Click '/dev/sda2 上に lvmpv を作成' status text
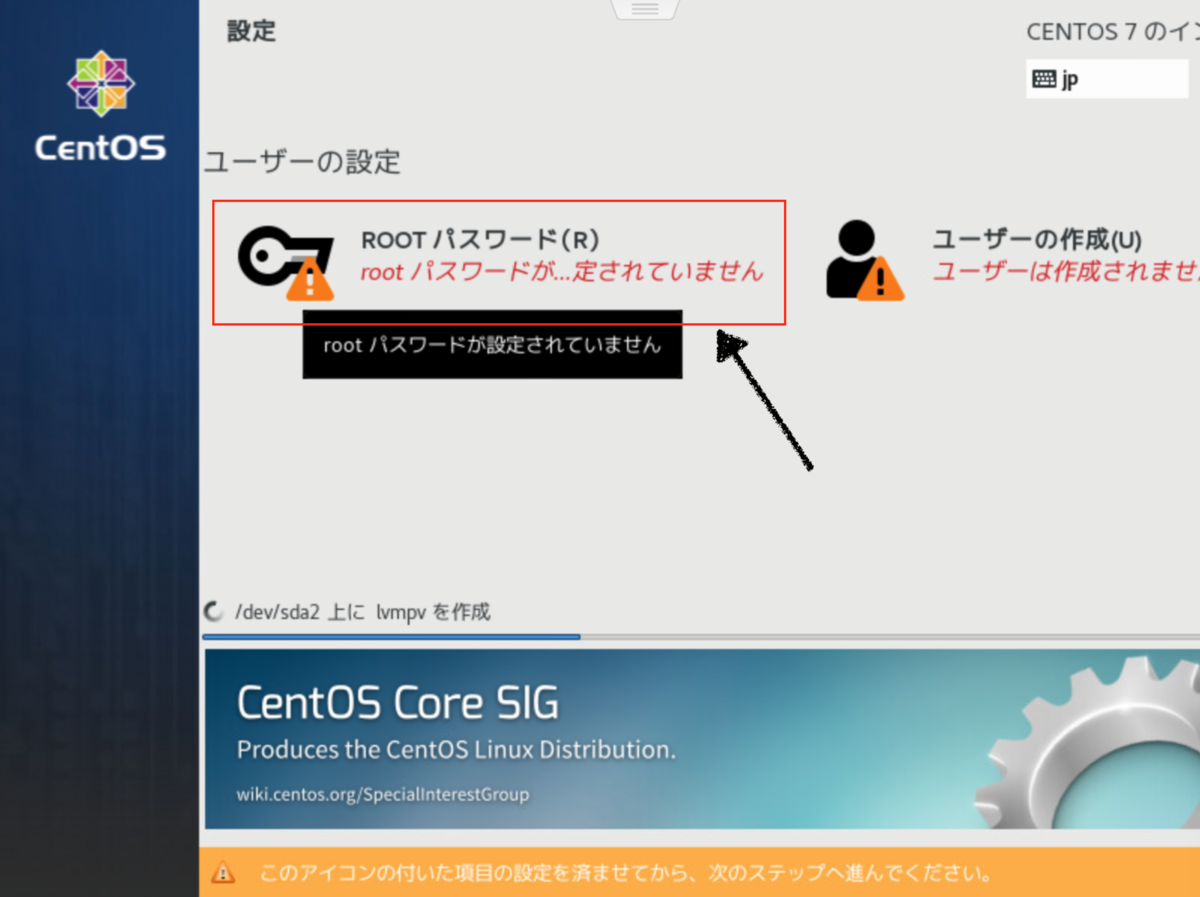The image size is (1200, 897). [x=362, y=612]
